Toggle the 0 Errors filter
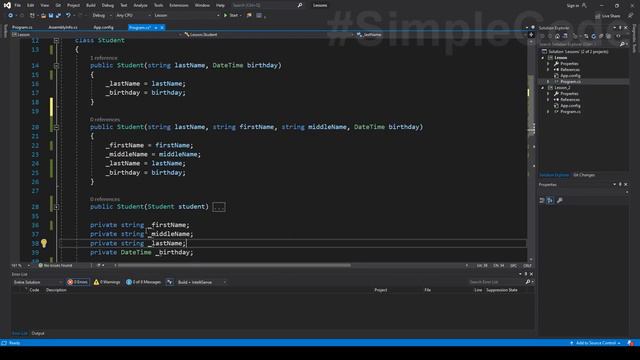The image size is (640, 360). pyautogui.click(x=78, y=282)
